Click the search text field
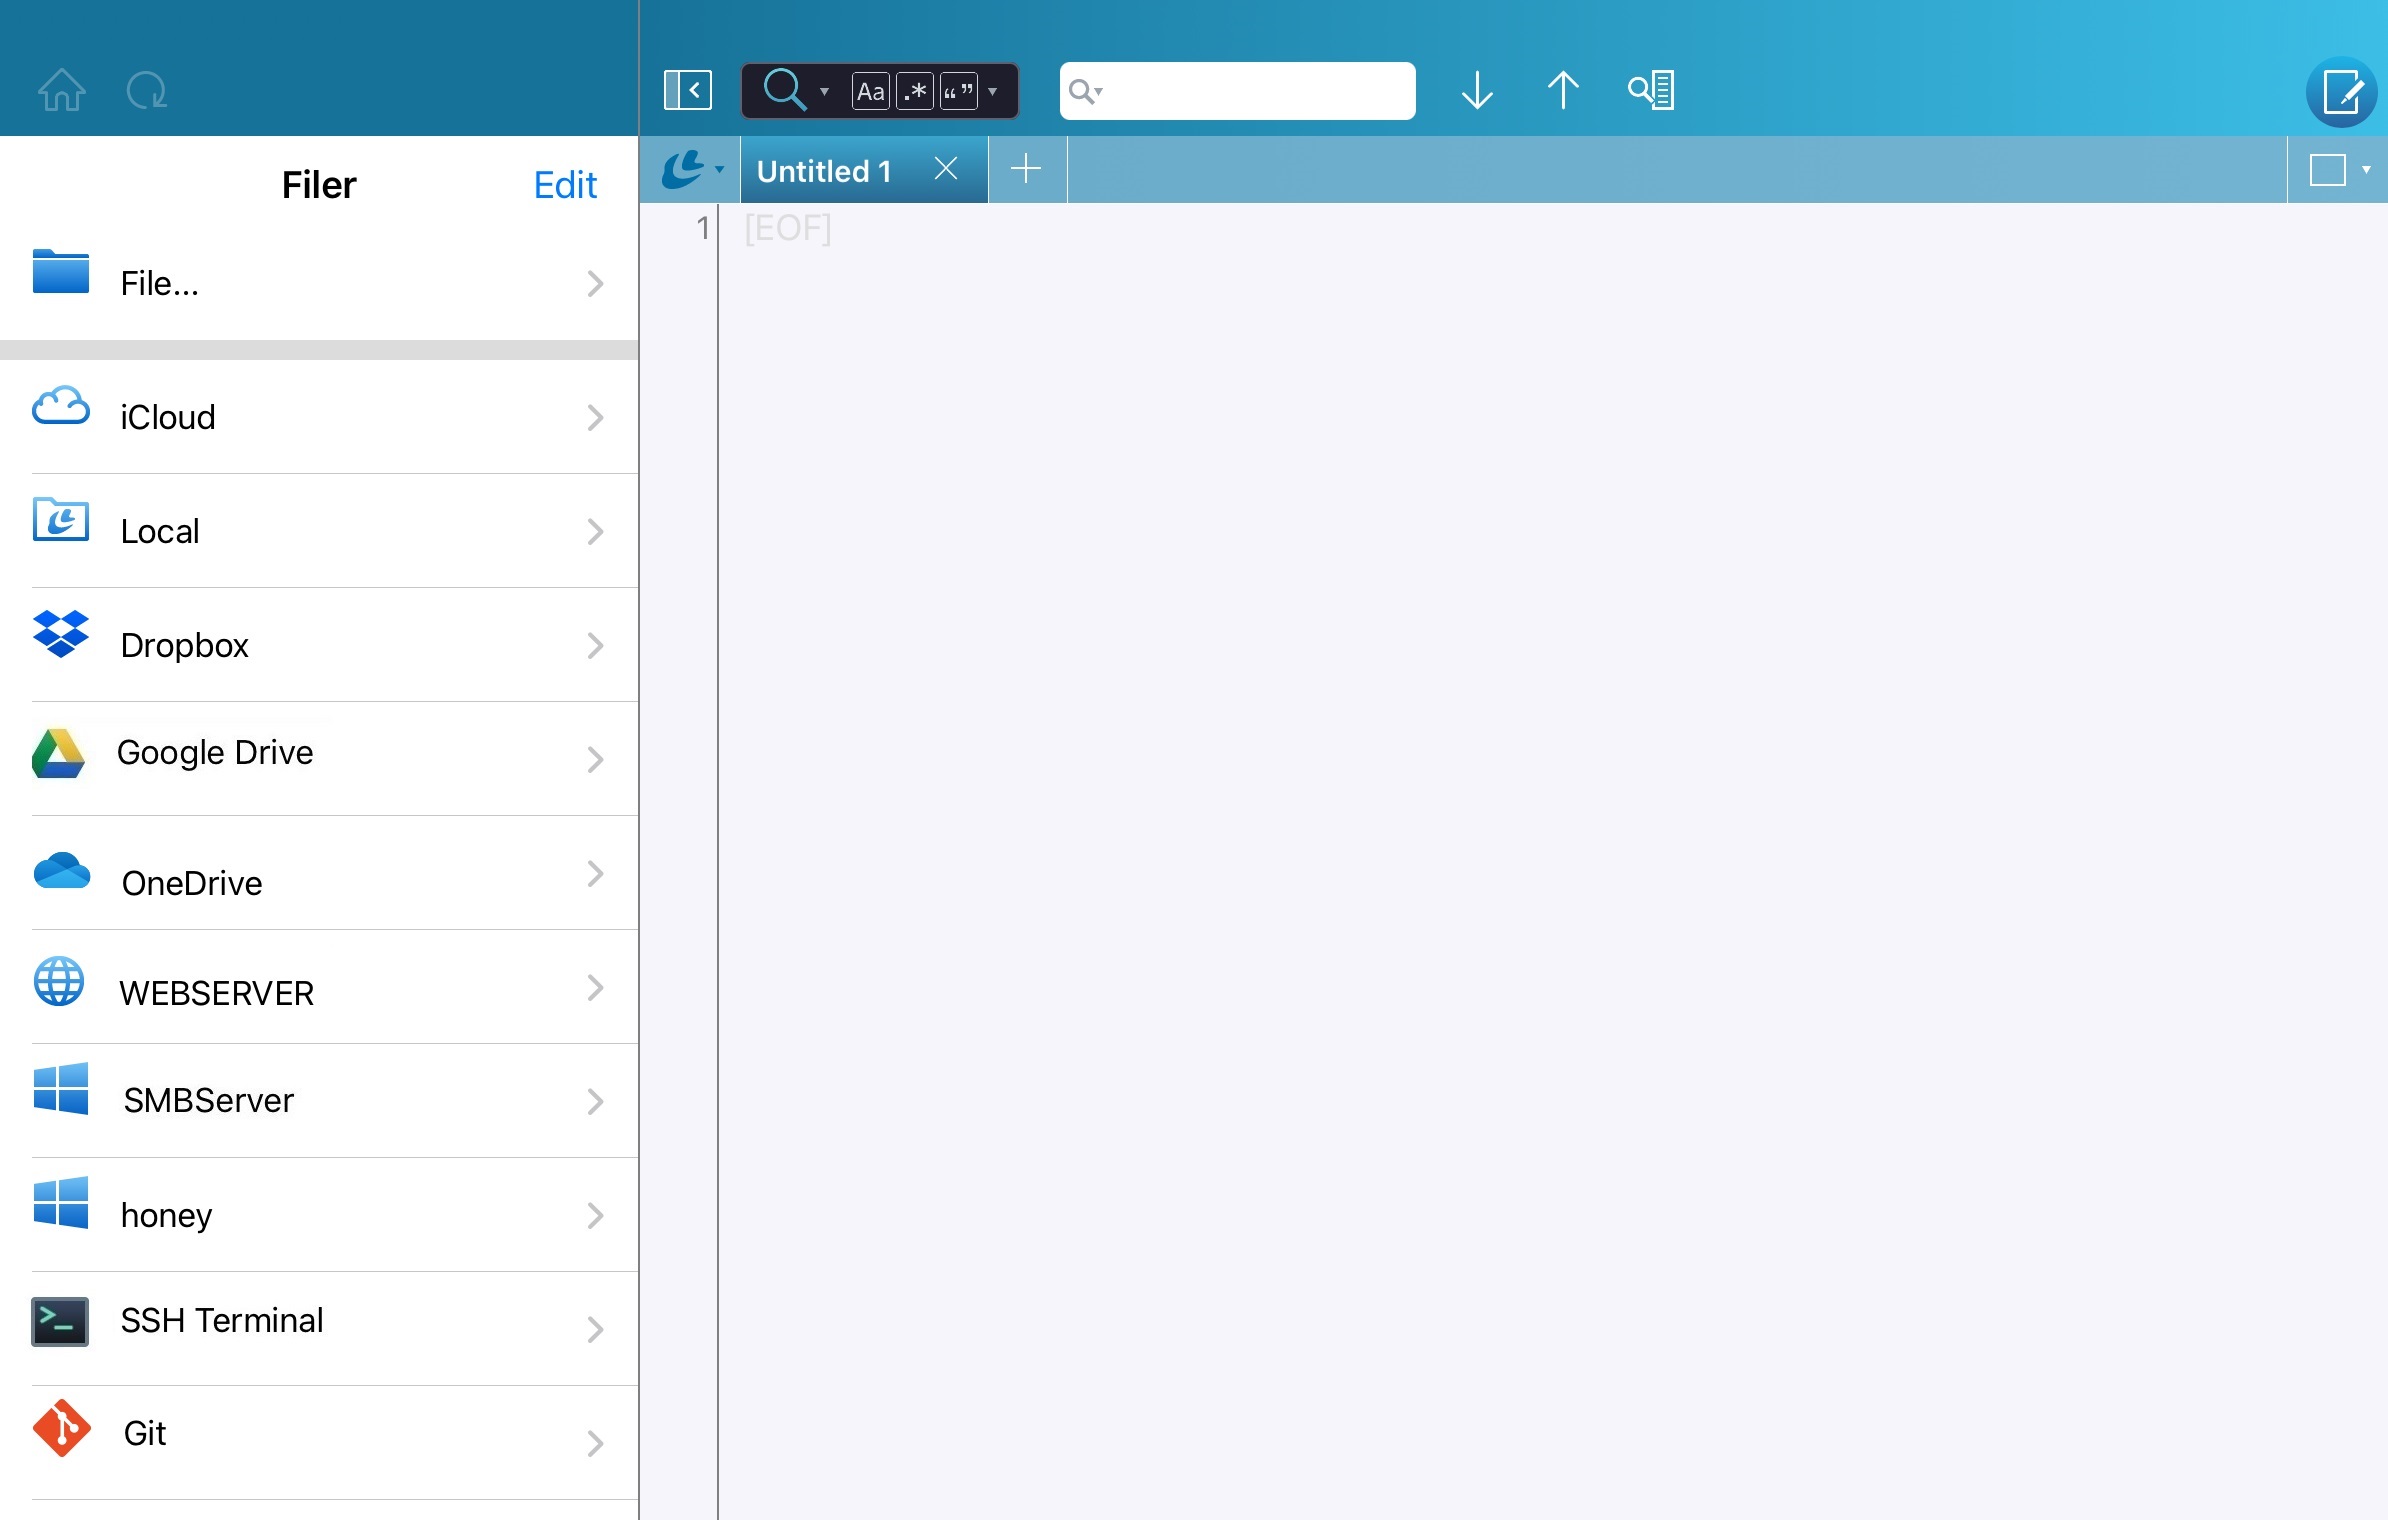This screenshot has height=1520, width=2388. [1236, 90]
